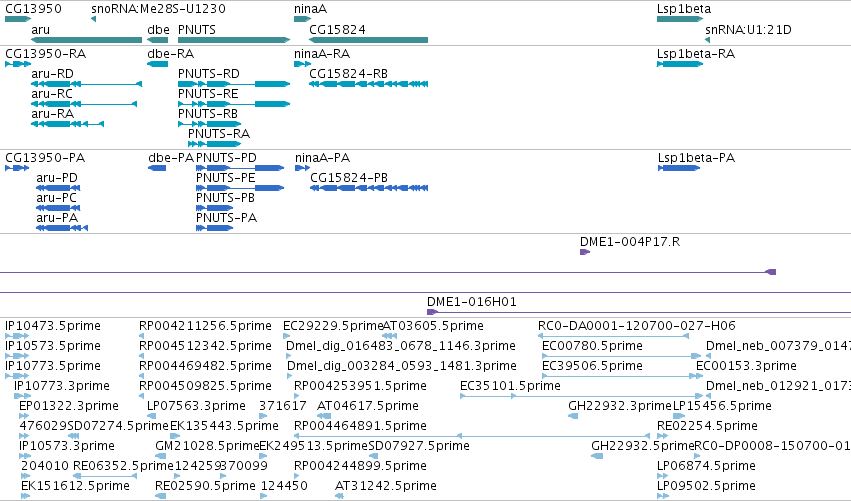Click the dbe-PA protein label
The image size is (851, 501).
coord(171,158)
